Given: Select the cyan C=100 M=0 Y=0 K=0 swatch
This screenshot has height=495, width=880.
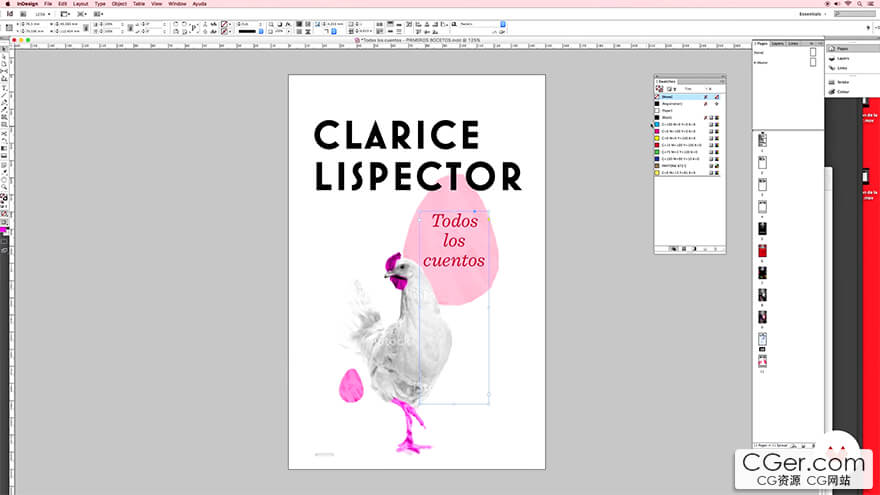Looking at the screenshot, I should [688, 125].
